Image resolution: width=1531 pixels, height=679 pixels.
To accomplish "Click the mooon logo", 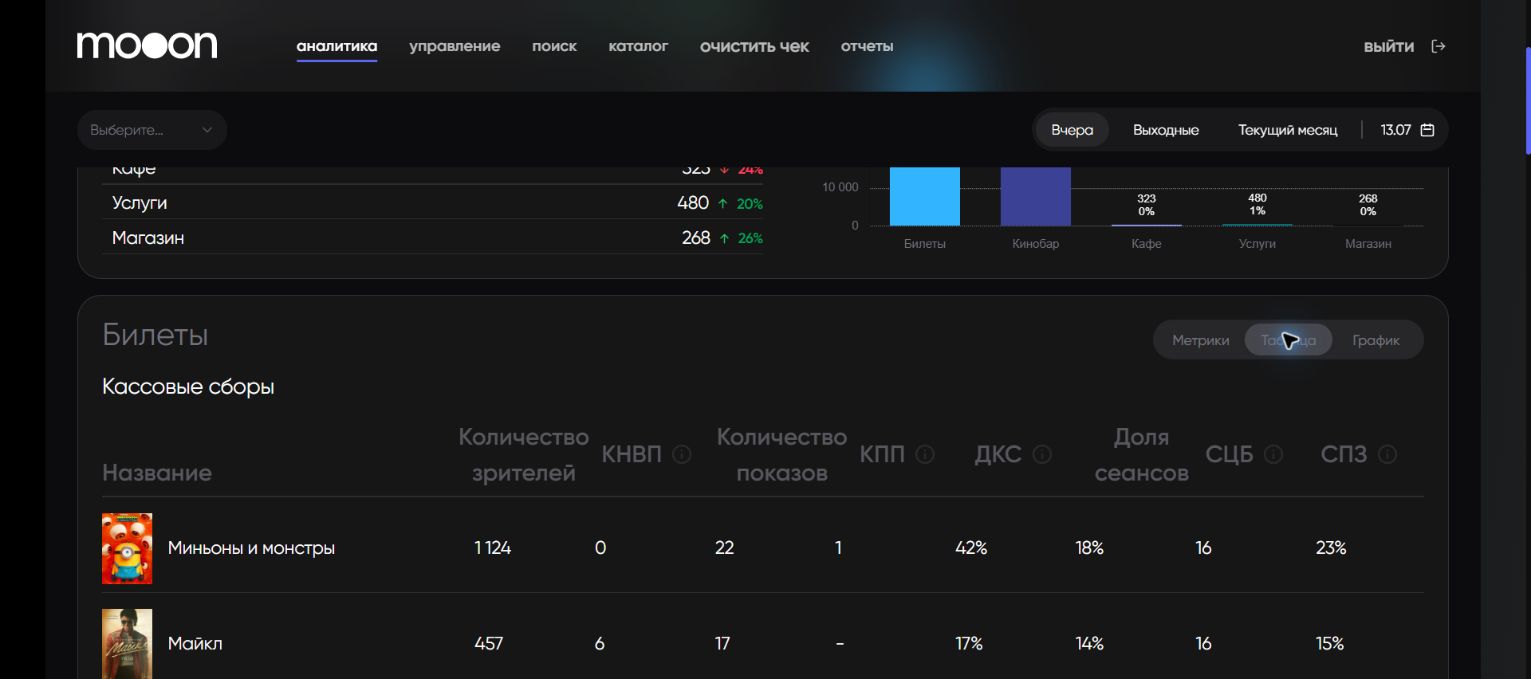I will [147, 45].
